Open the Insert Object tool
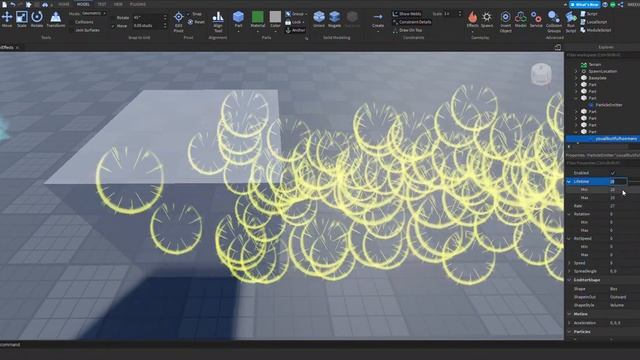The image size is (640, 360). [x=505, y=22]
